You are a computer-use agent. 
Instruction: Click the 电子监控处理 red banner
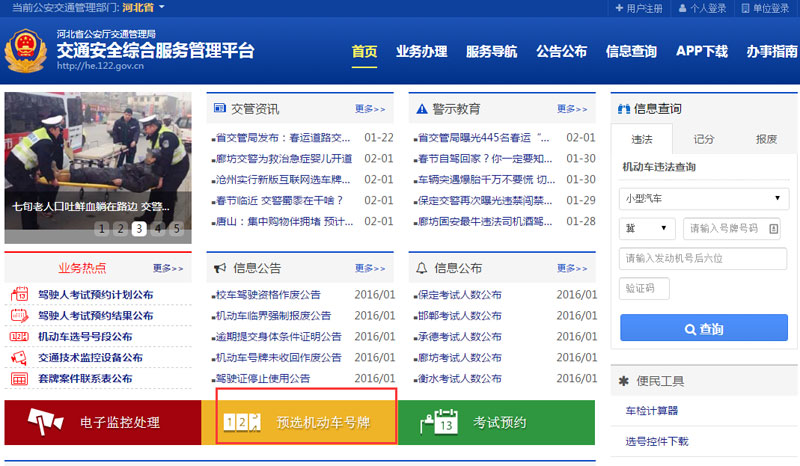[x=103, y=422]
